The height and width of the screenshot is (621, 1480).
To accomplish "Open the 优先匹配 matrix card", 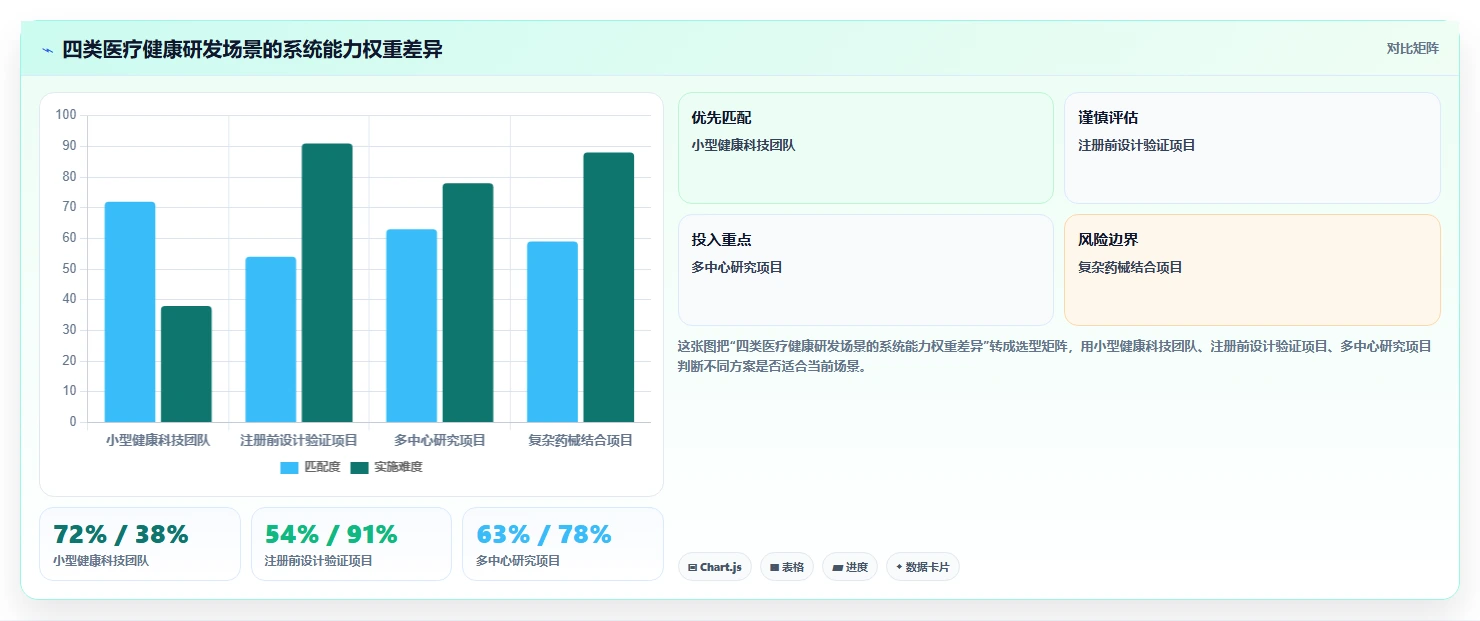I will pos(866,148).
